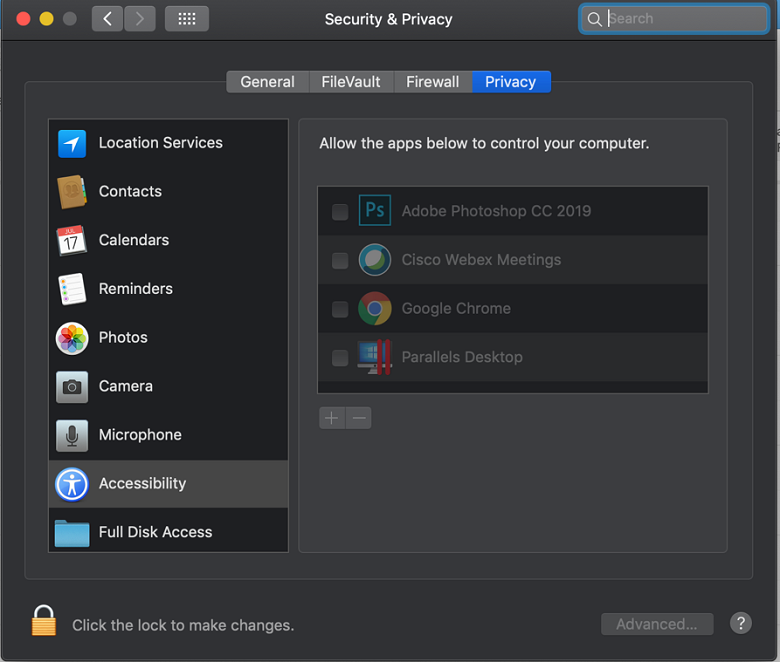Screen dimensions: 780x662
Task: Tick the Parallels Desktop checkbox
Action: [340, 358]
